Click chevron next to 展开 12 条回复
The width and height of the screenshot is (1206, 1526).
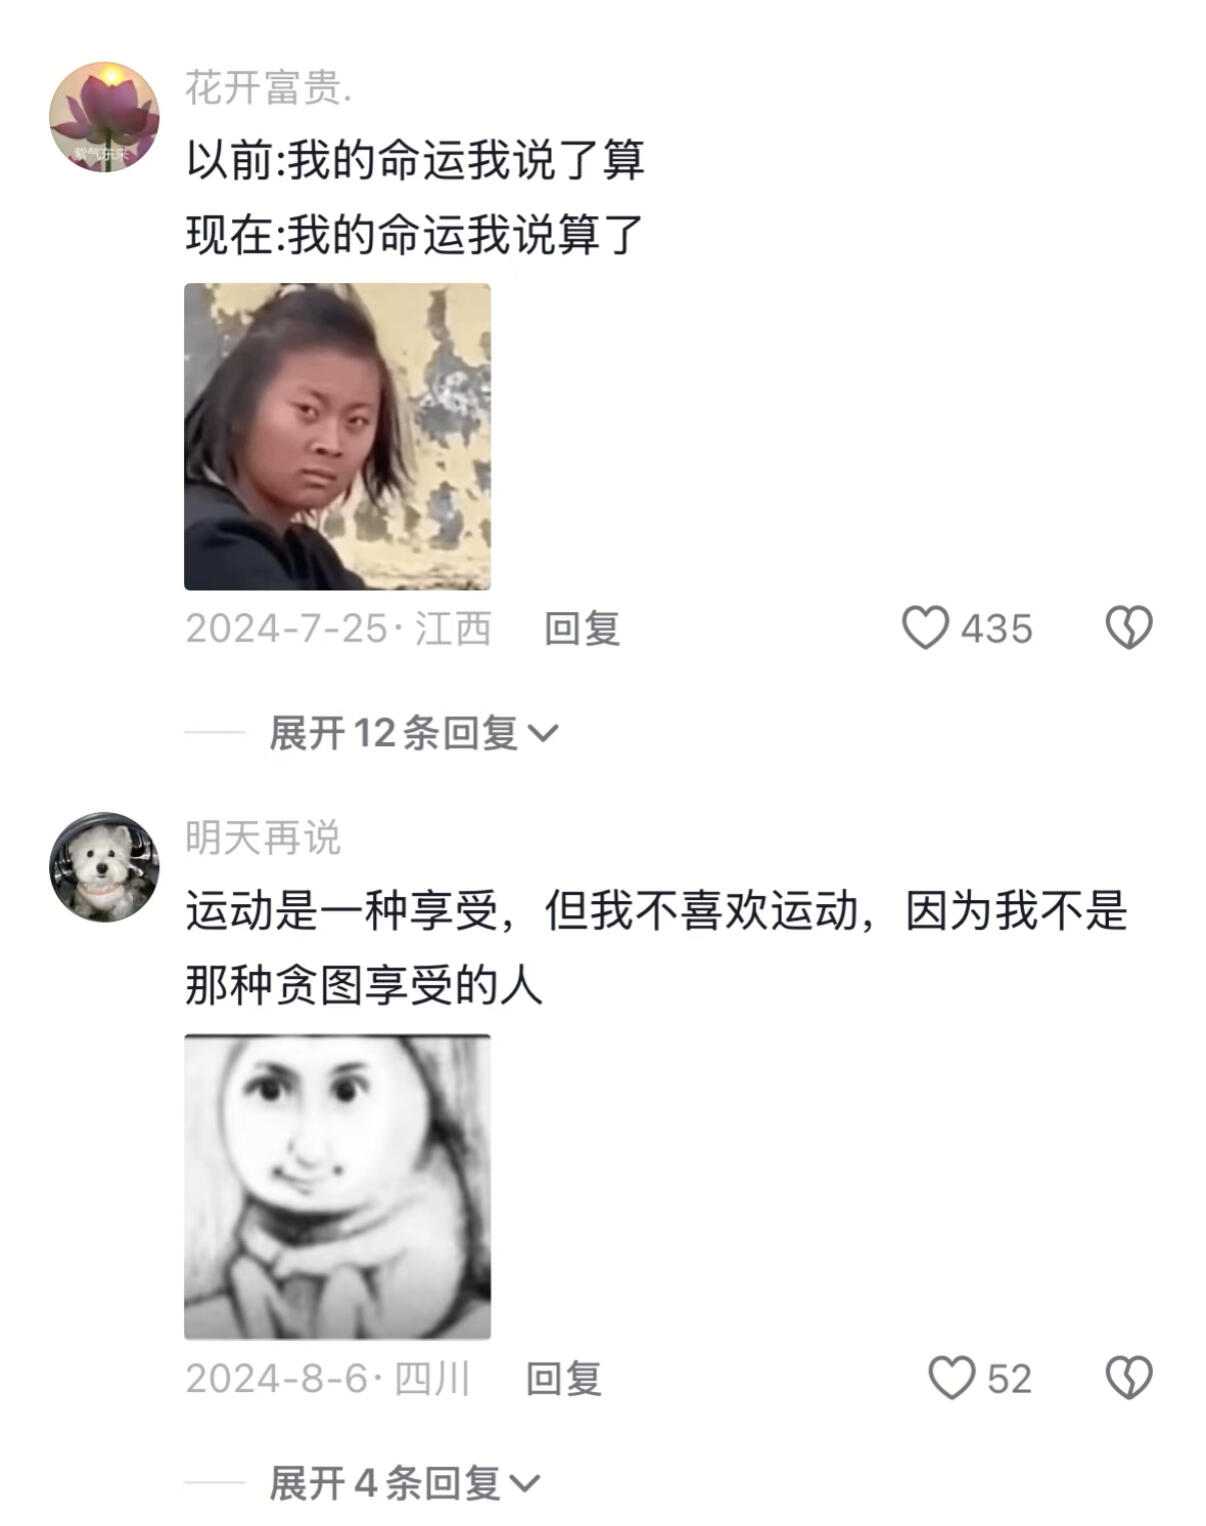click(543, 734)
